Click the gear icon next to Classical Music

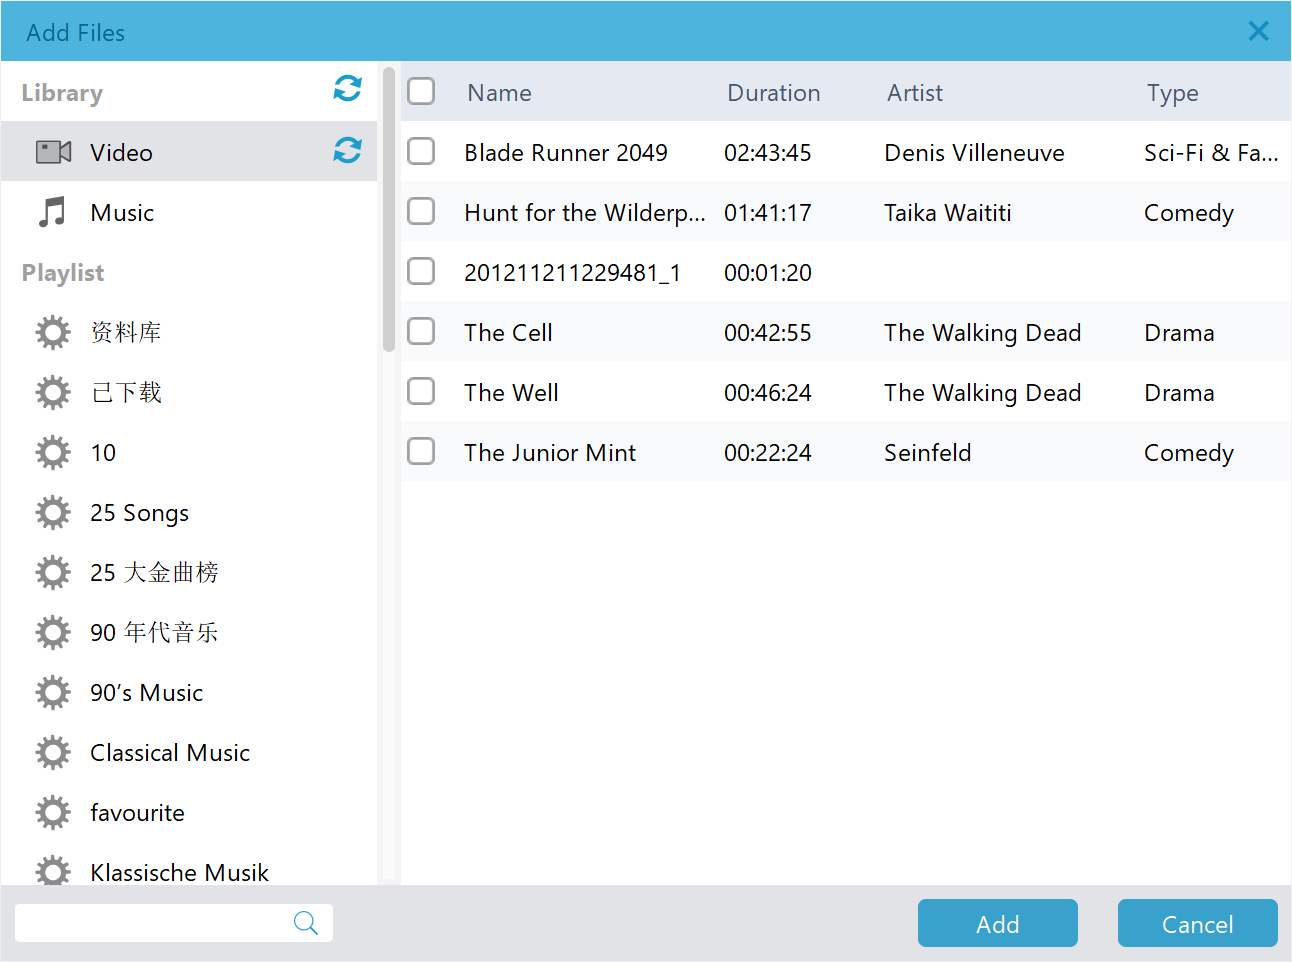[x=53, y=753]
